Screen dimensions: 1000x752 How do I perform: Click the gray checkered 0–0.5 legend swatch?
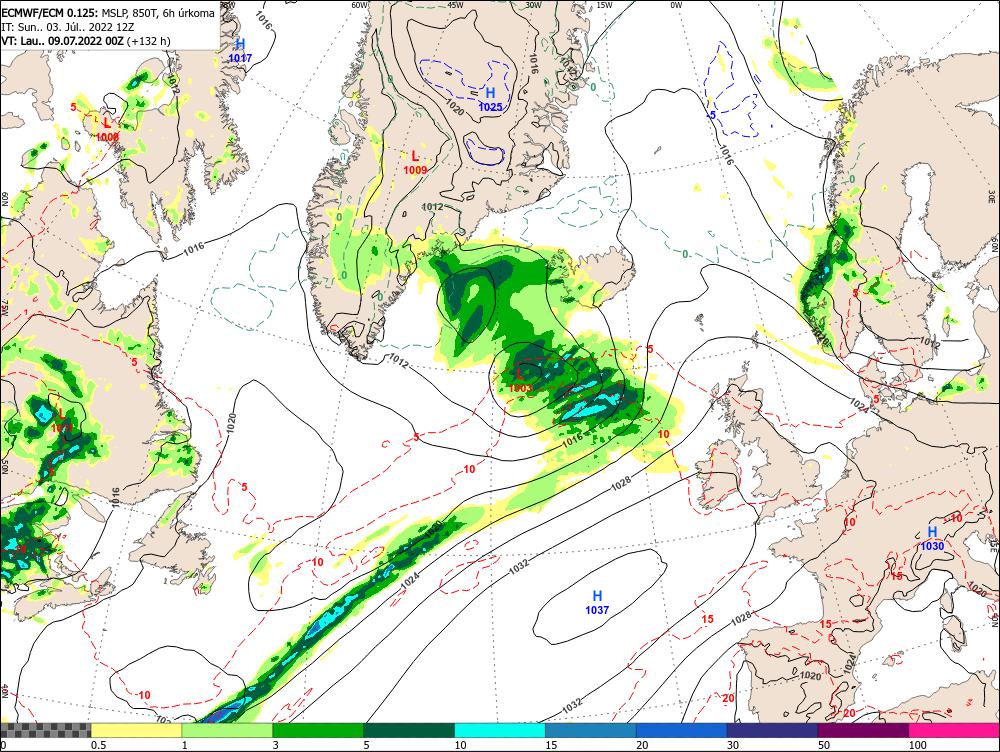[45, 730]
